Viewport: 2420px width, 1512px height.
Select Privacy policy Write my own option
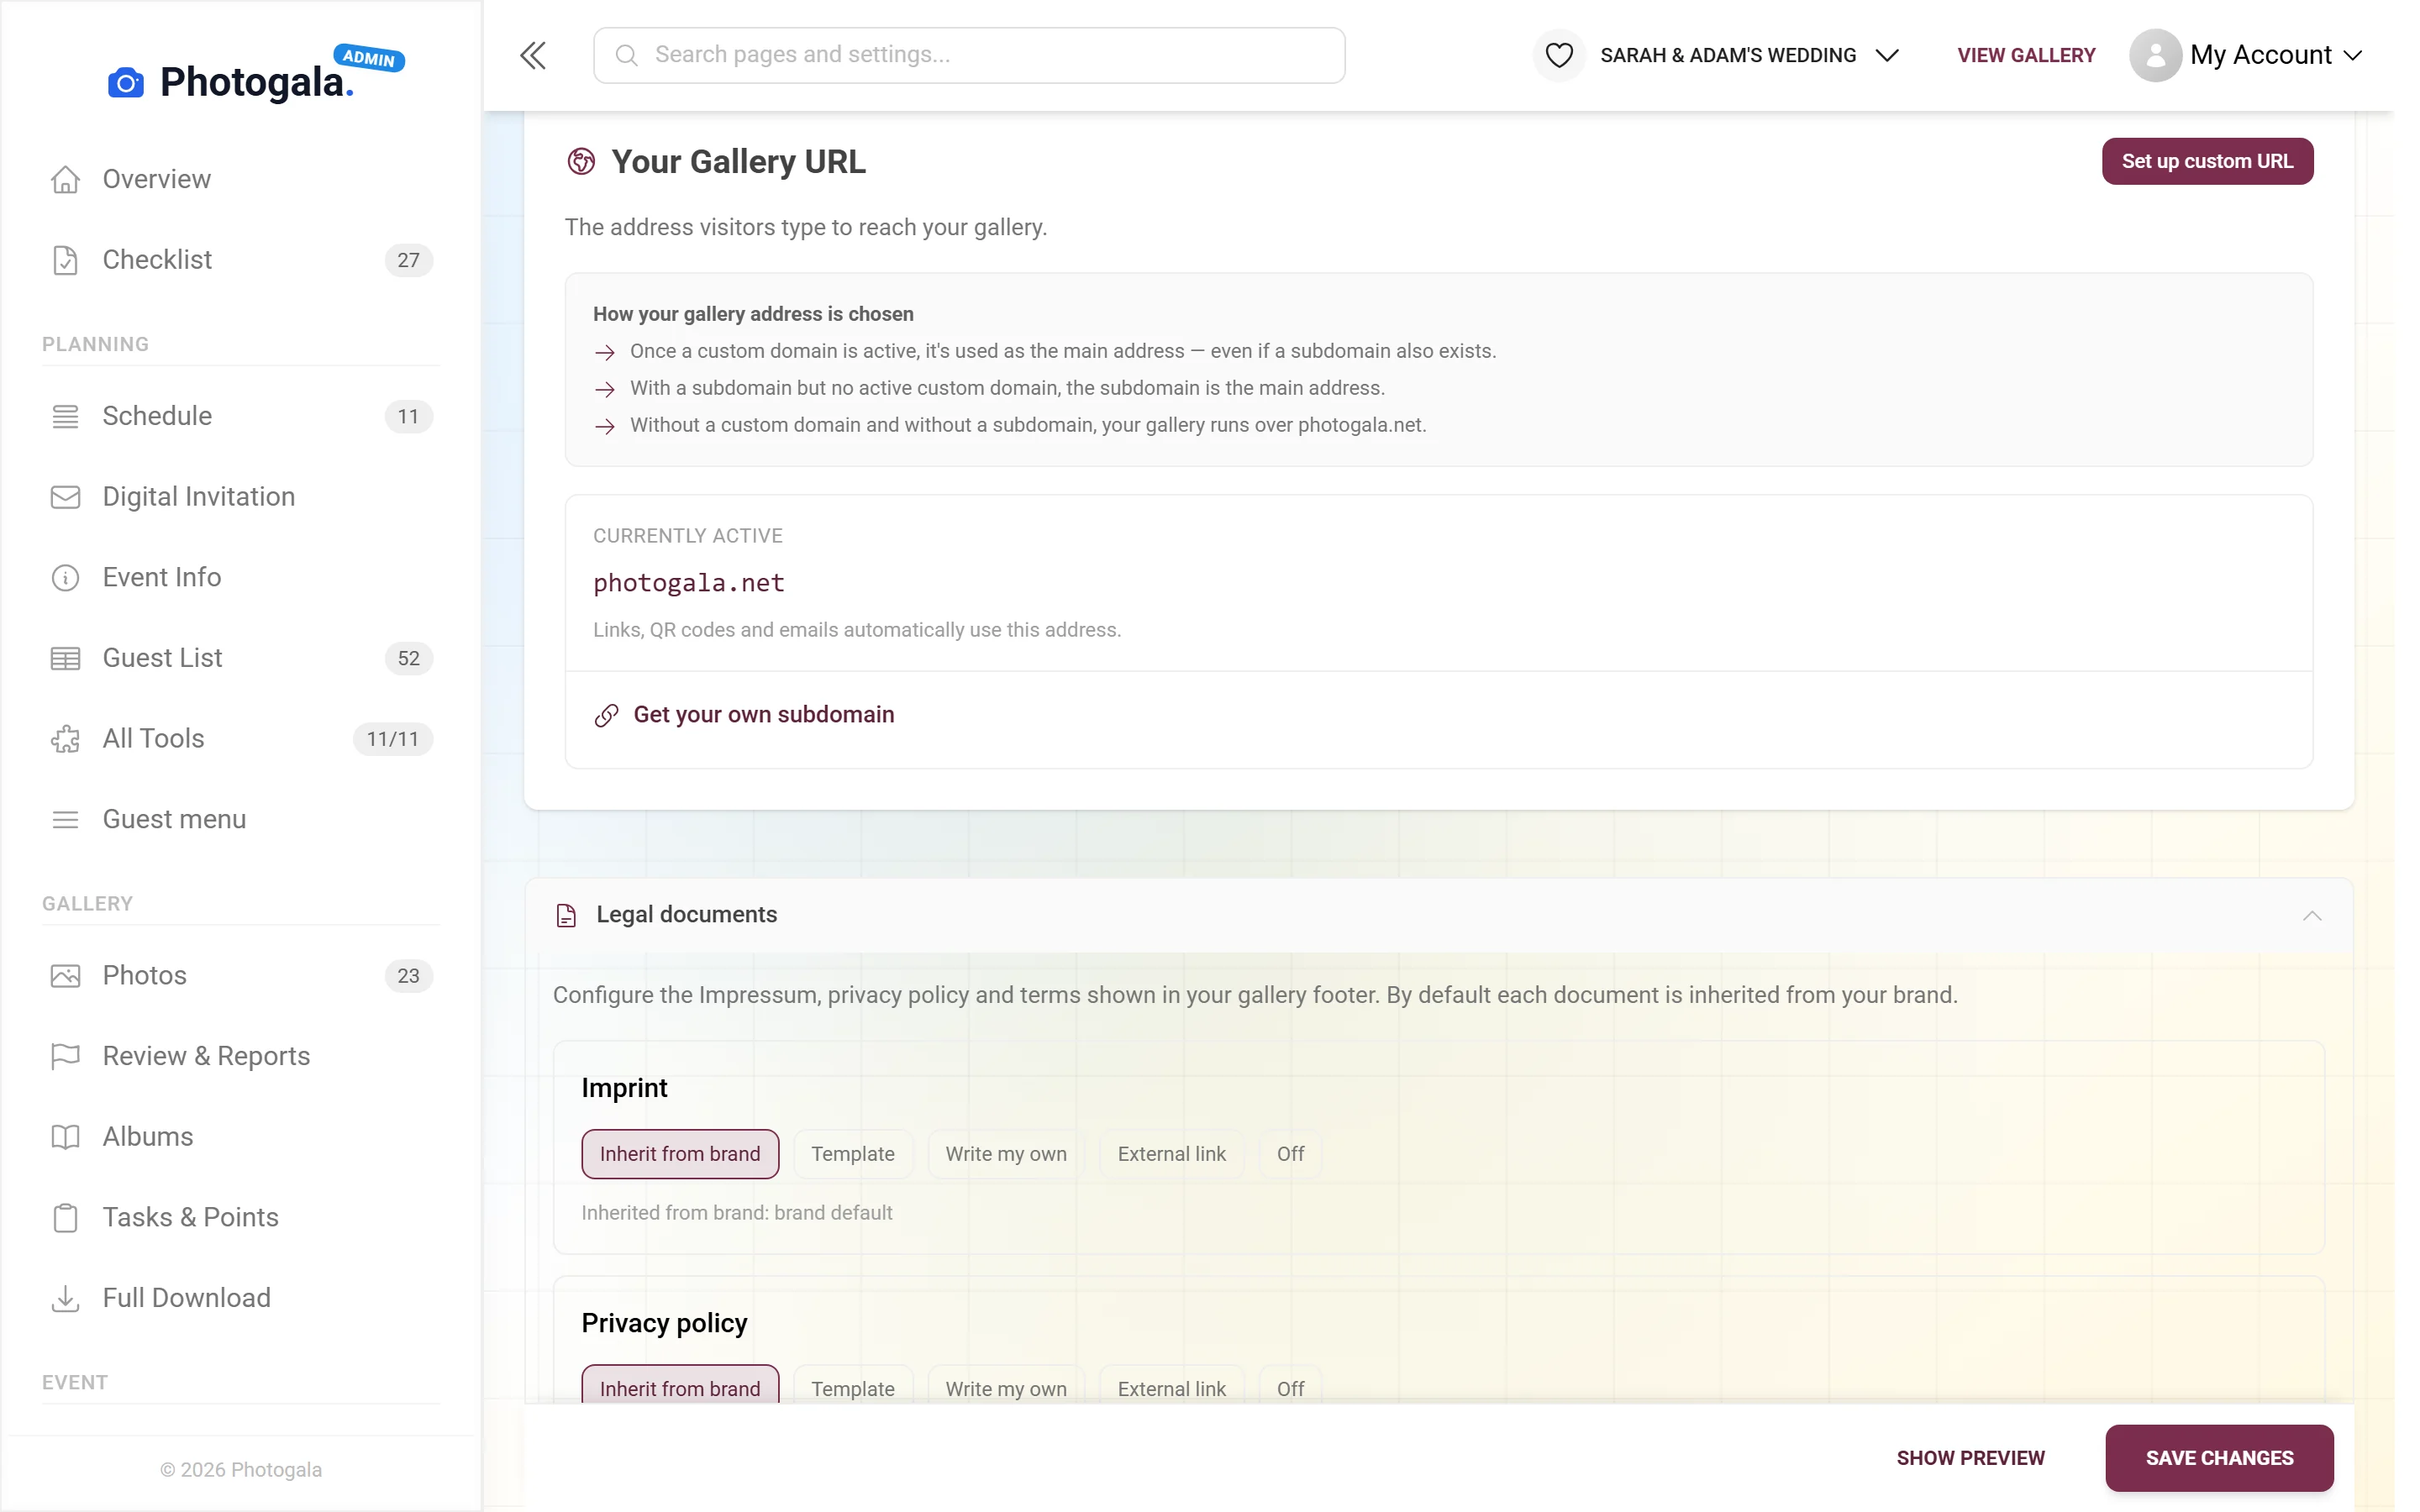[1006, 1387]
